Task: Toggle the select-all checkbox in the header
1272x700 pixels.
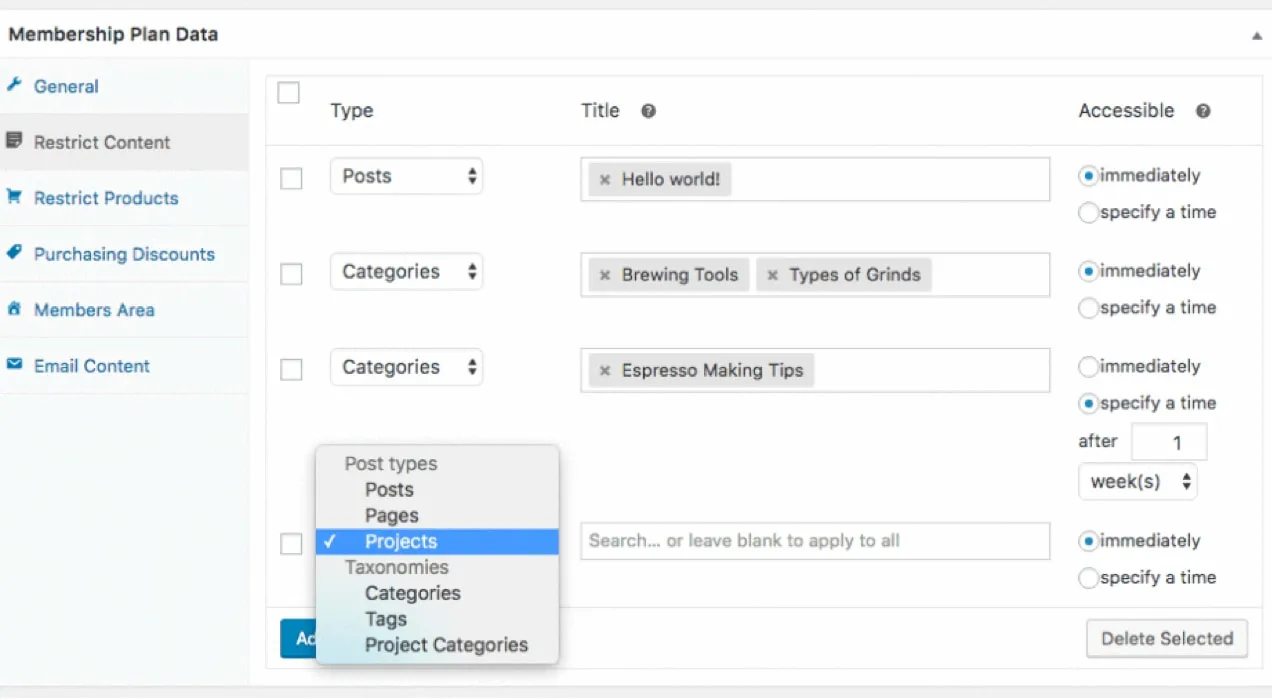Action: (x=288, y=93)
